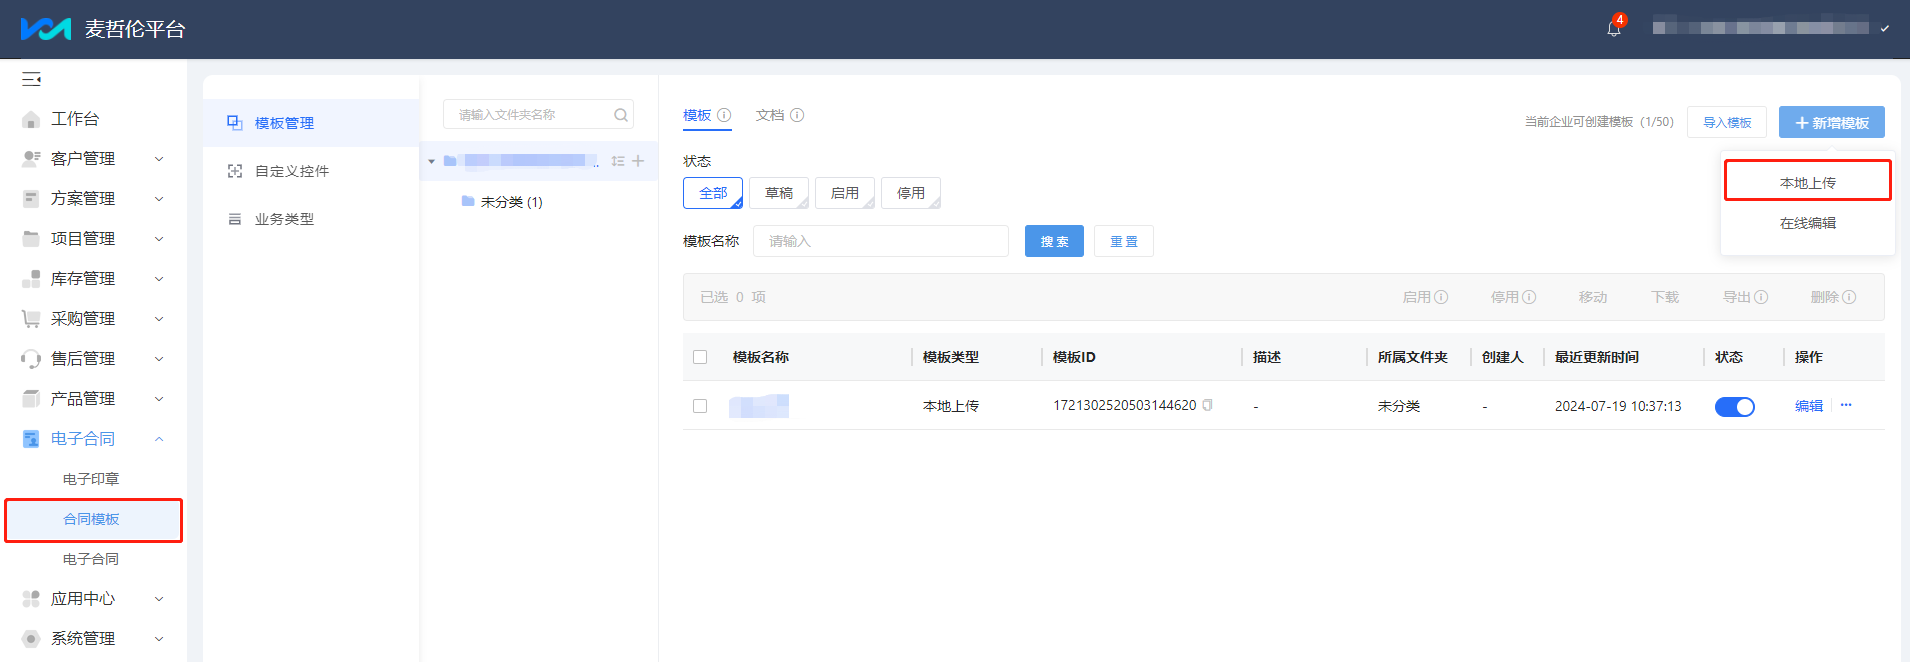1910x662 pixels.
Task: Click info icon next to 文档 tab
Action: tap(797, 115)
